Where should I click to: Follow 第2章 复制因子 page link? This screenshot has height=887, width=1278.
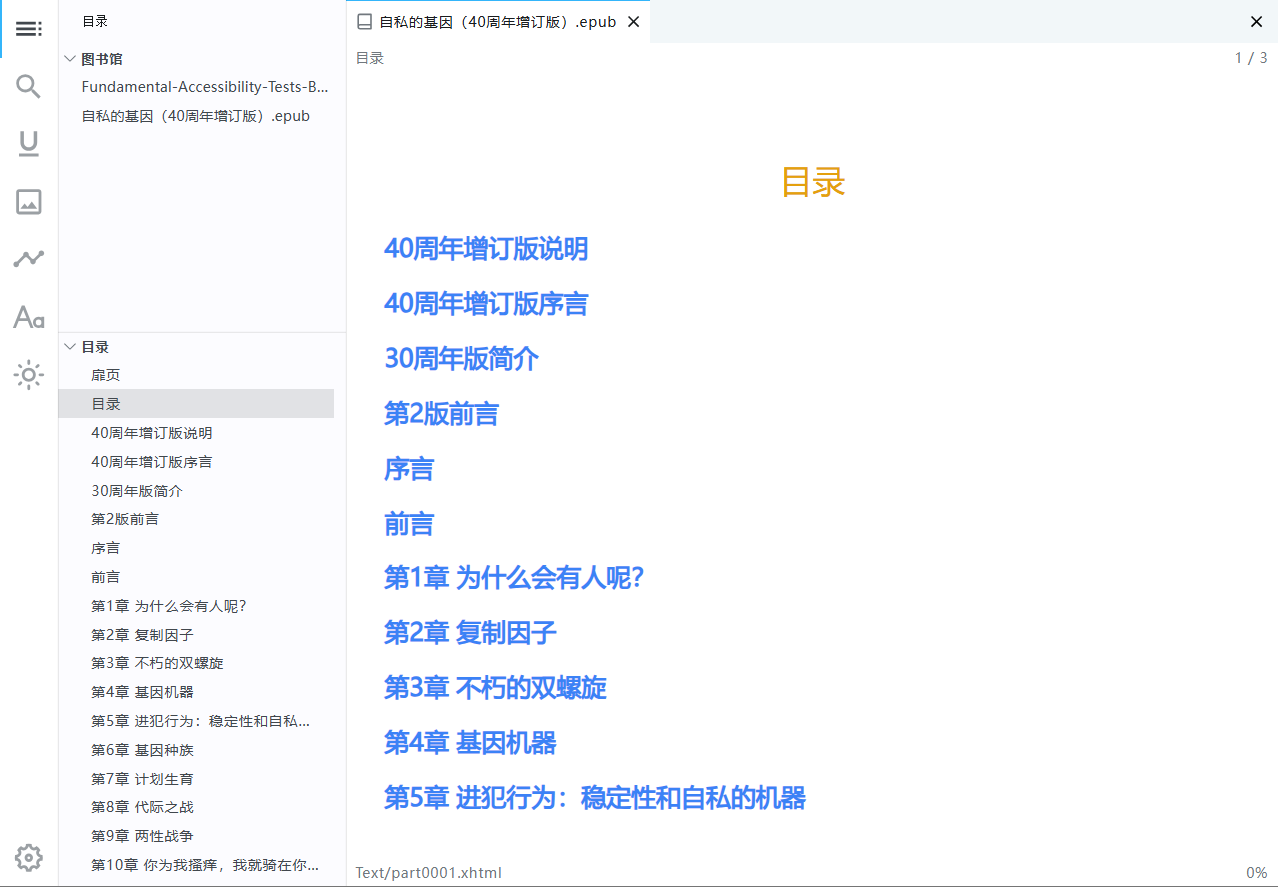pos(470,633)
